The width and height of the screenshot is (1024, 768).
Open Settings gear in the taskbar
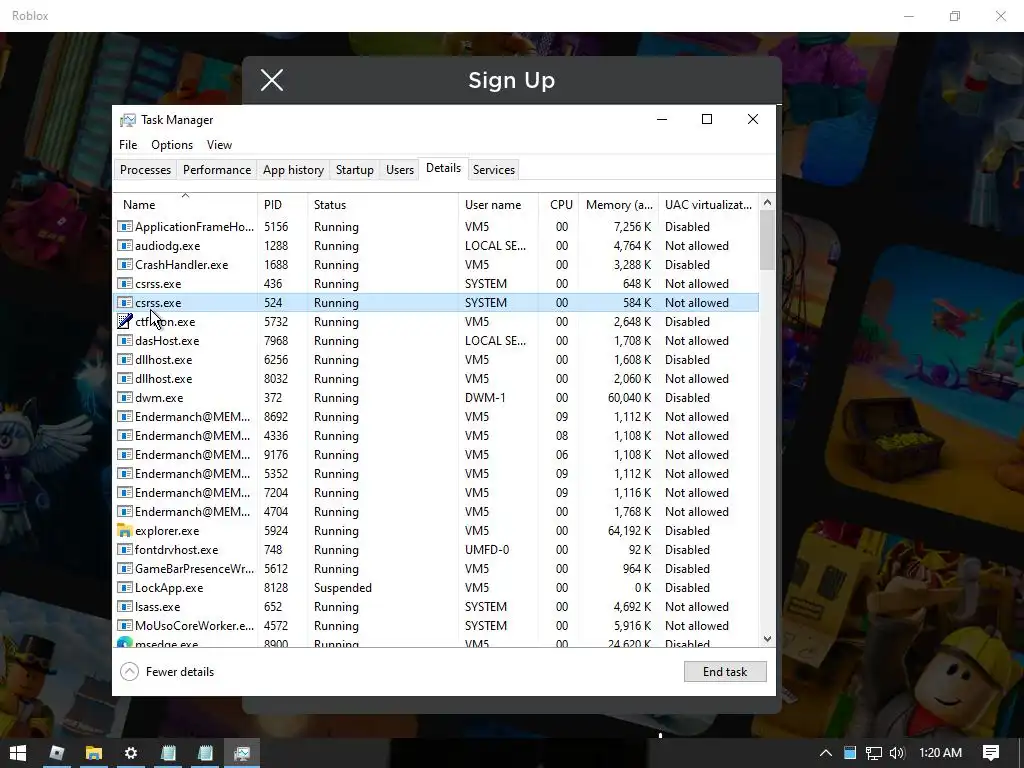point(131,753)
